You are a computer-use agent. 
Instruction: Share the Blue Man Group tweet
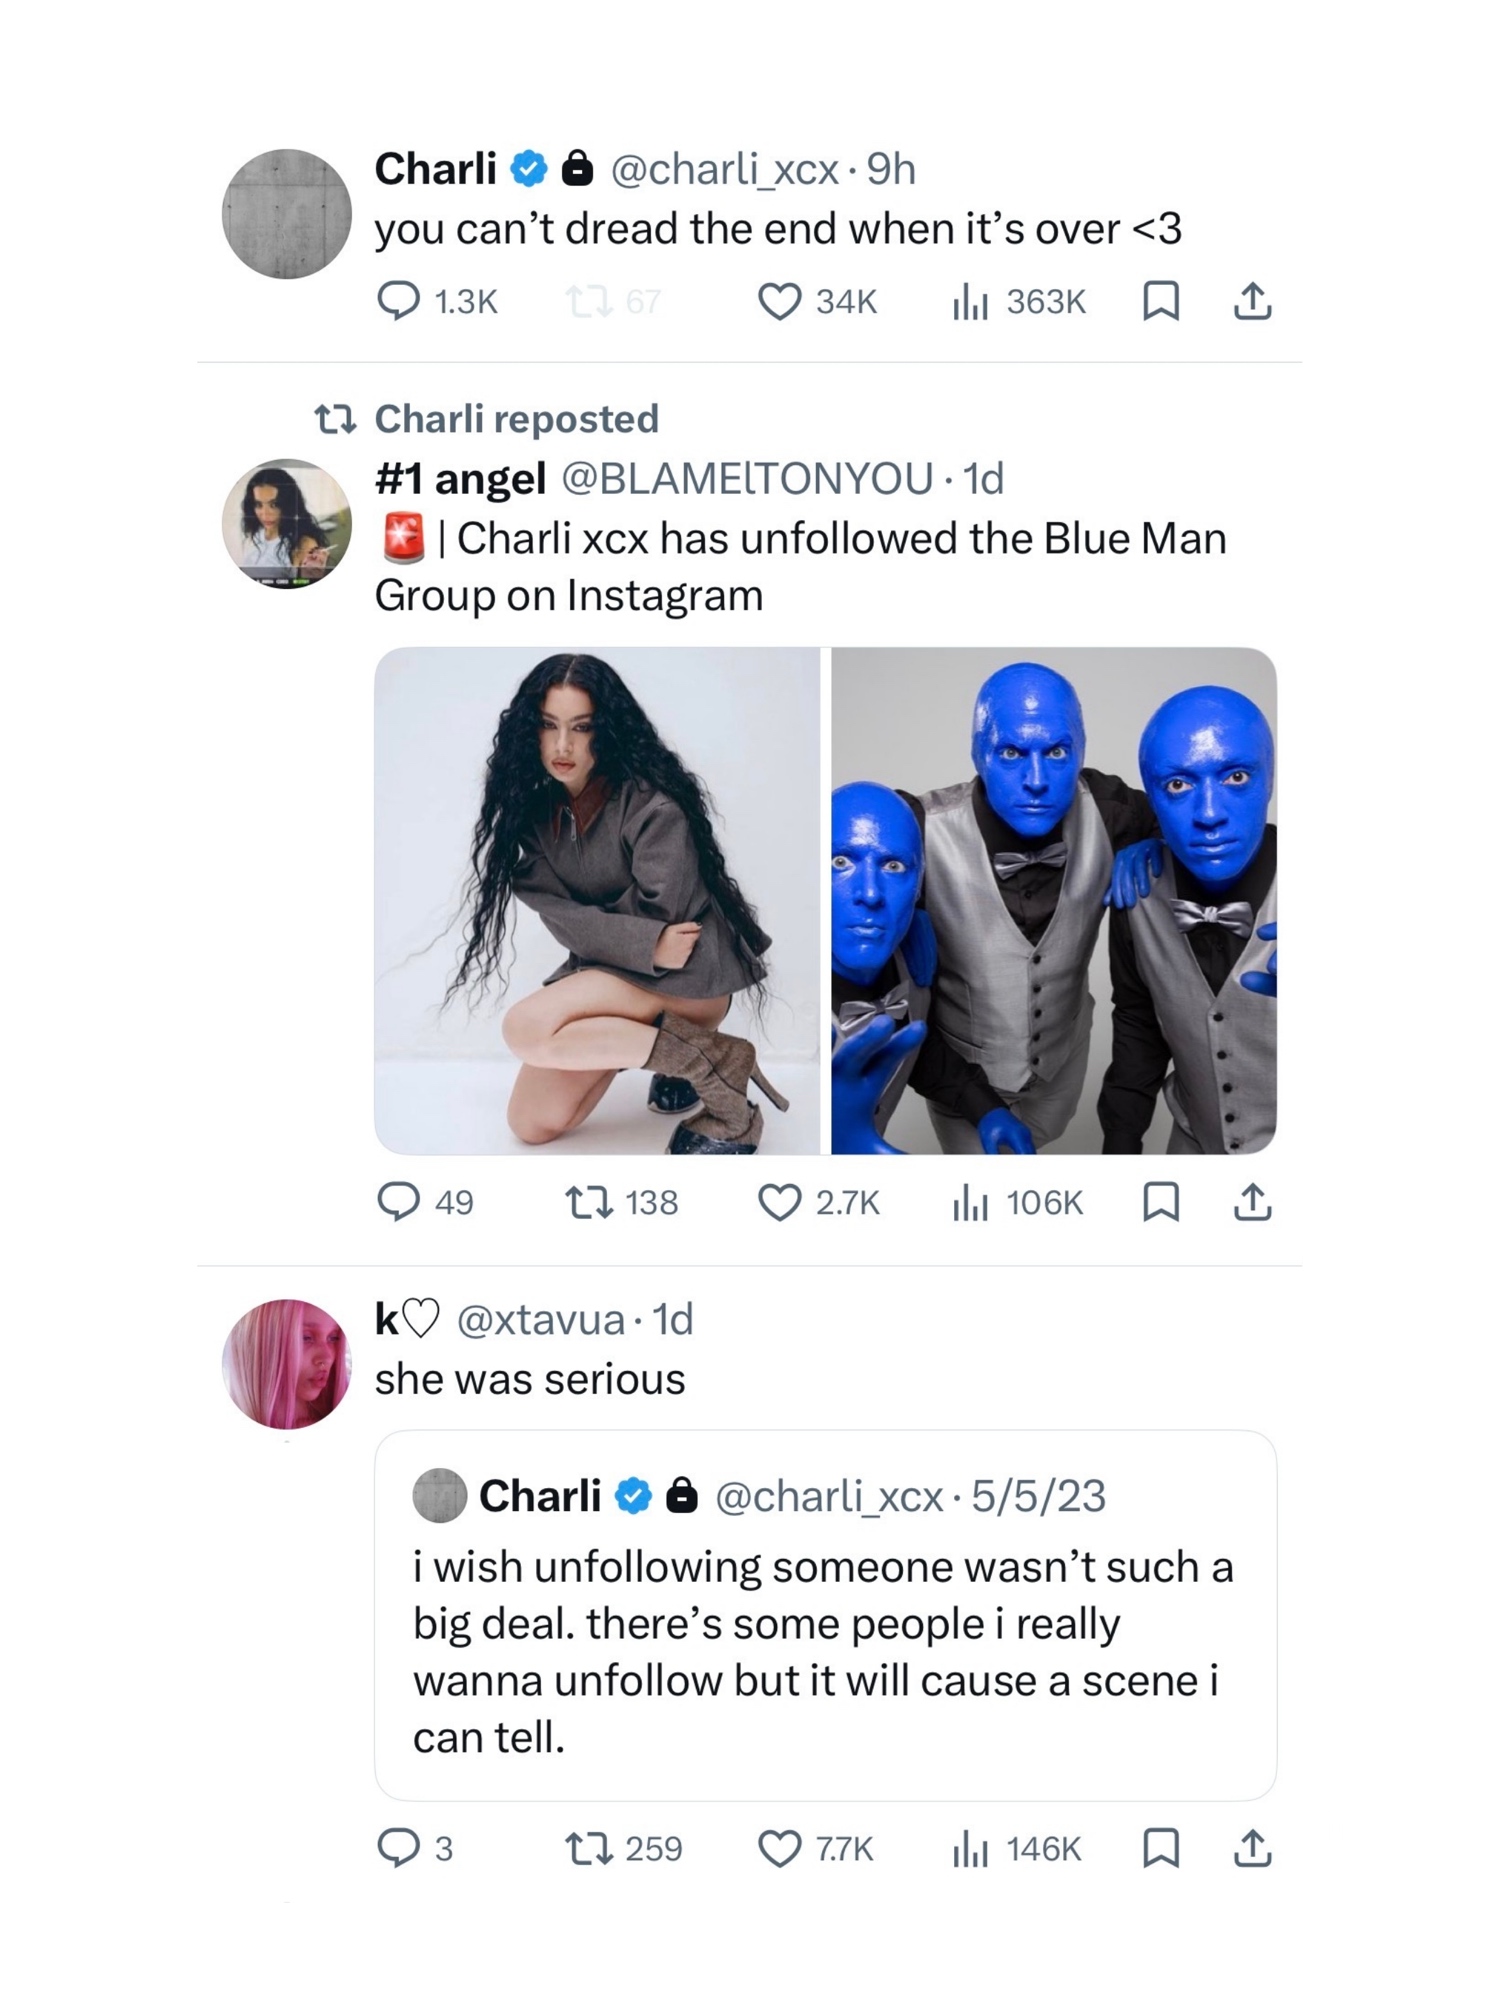(1253, 1202)
